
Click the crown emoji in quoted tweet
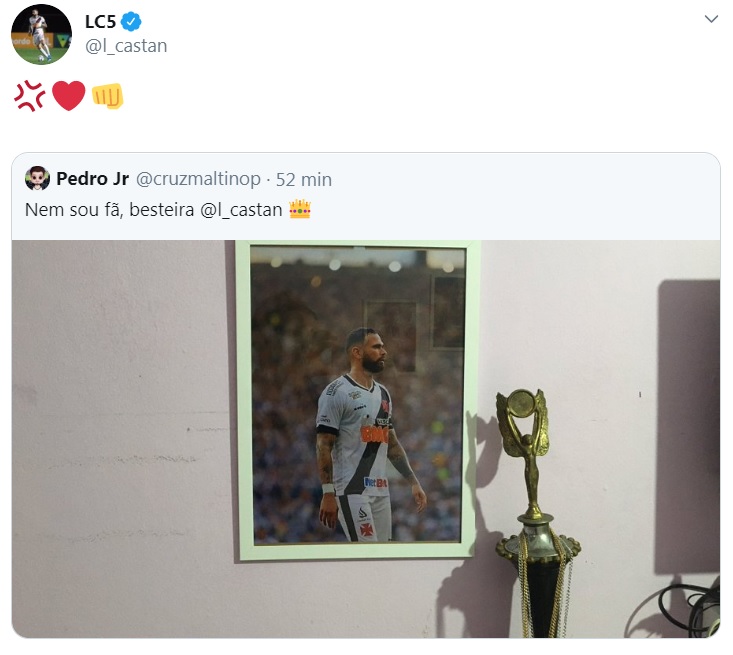[x=300, y=209]
